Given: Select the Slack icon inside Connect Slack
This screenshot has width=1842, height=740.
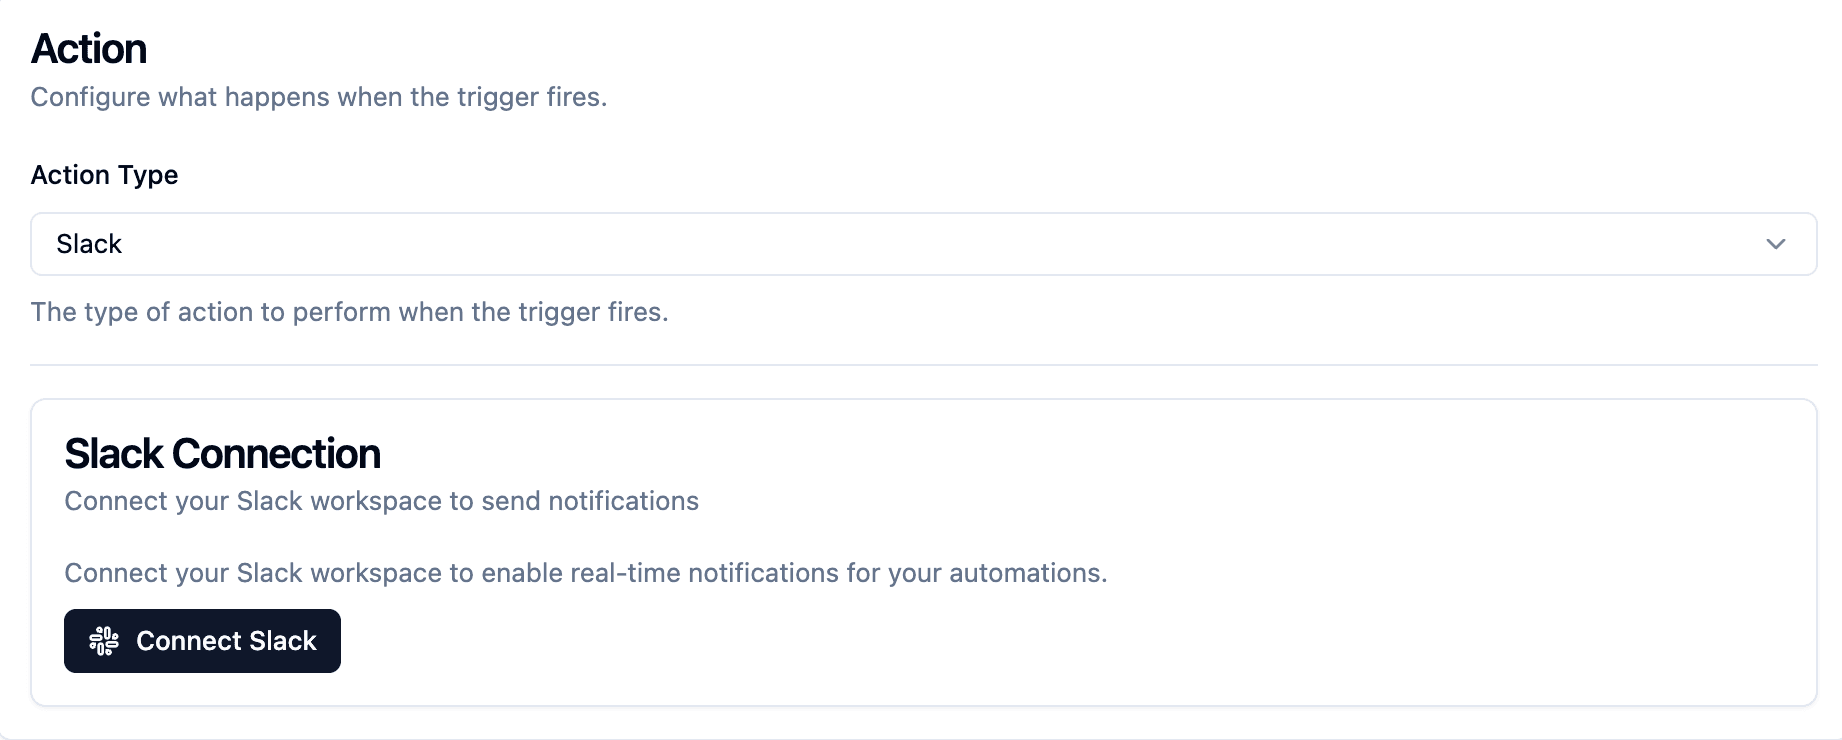Looking at the screenshot, I should 105,641.
